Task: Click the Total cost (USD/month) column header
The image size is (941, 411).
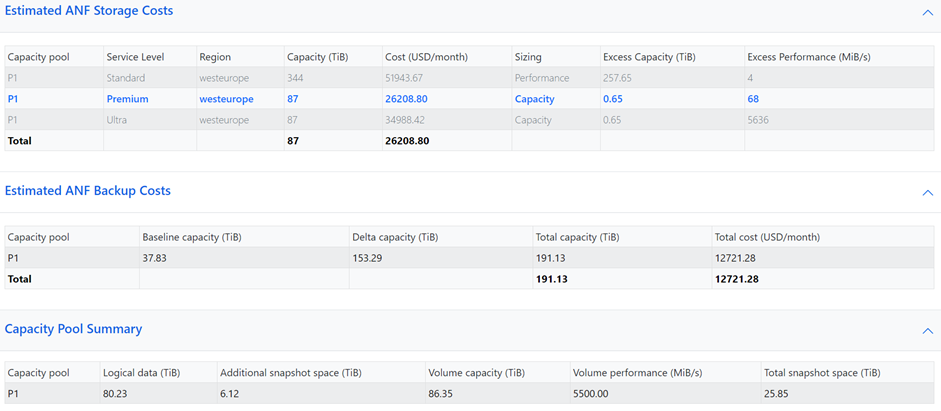Action: pos(768,237)
